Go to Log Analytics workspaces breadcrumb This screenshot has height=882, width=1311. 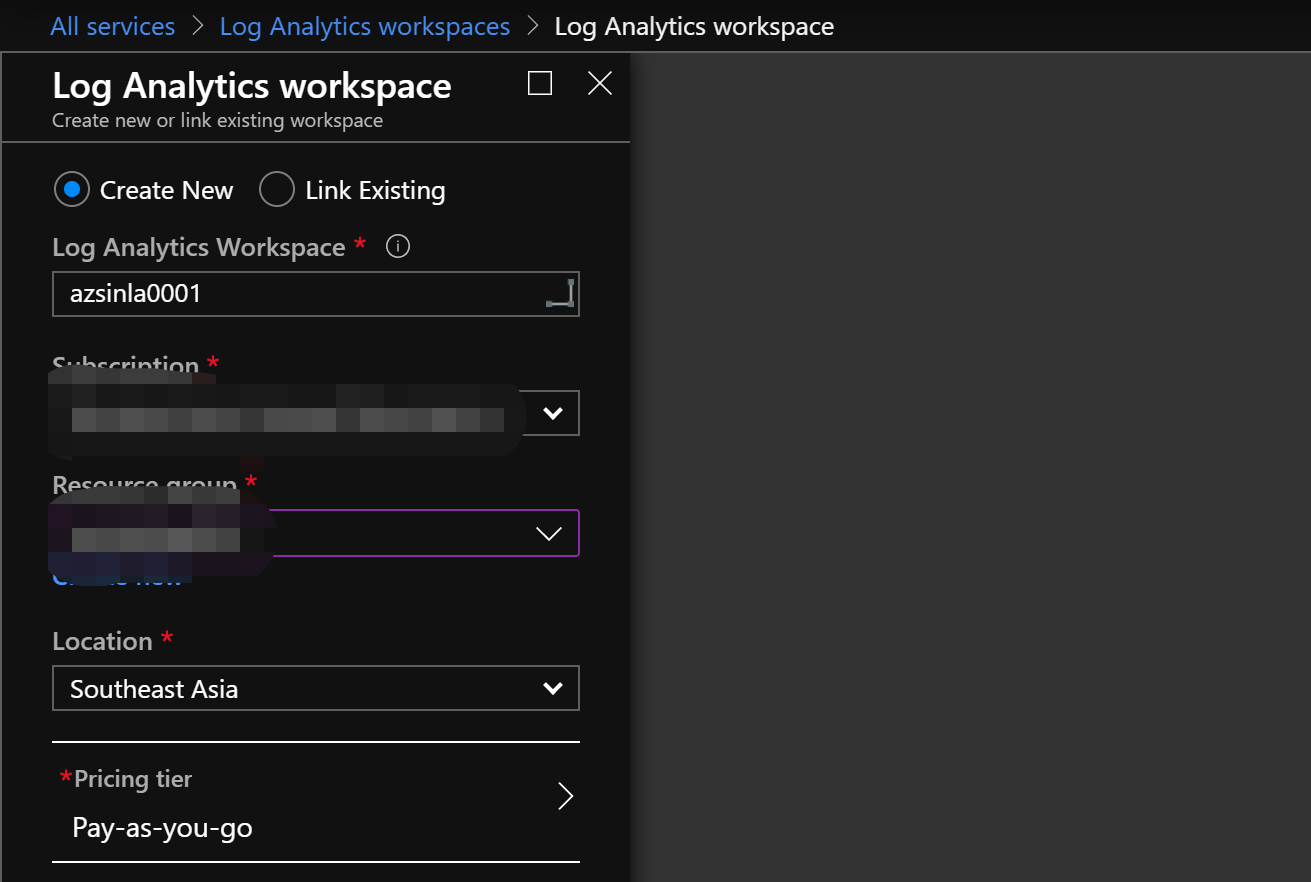[365, 26]
